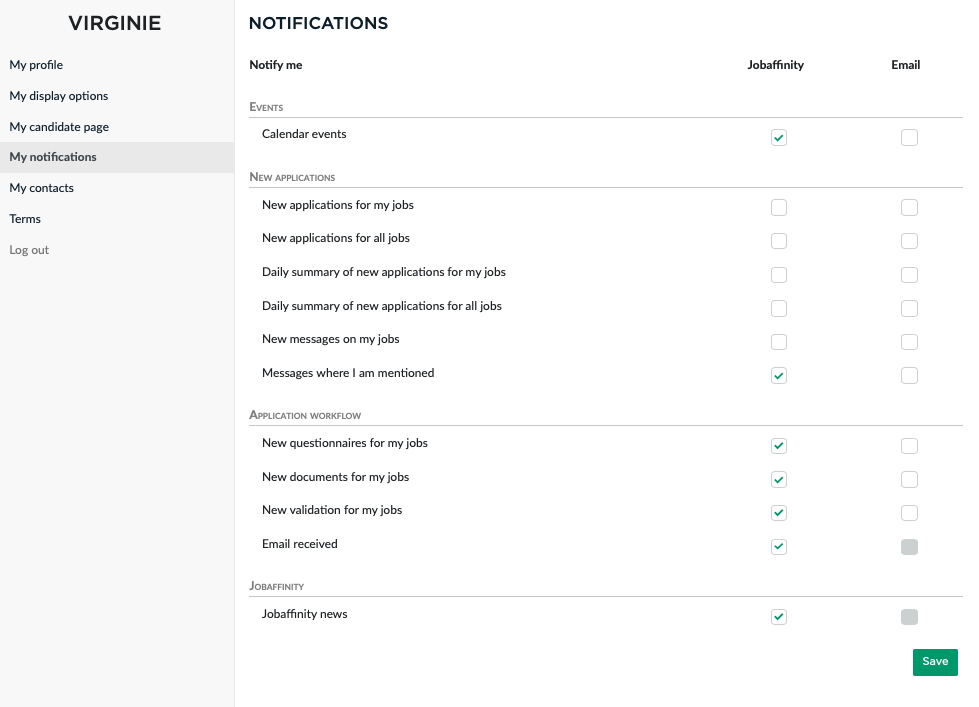Uncheck Jobaffinity for Email received
The height and width of the screenshot is (707, 979).
point(779,547)
